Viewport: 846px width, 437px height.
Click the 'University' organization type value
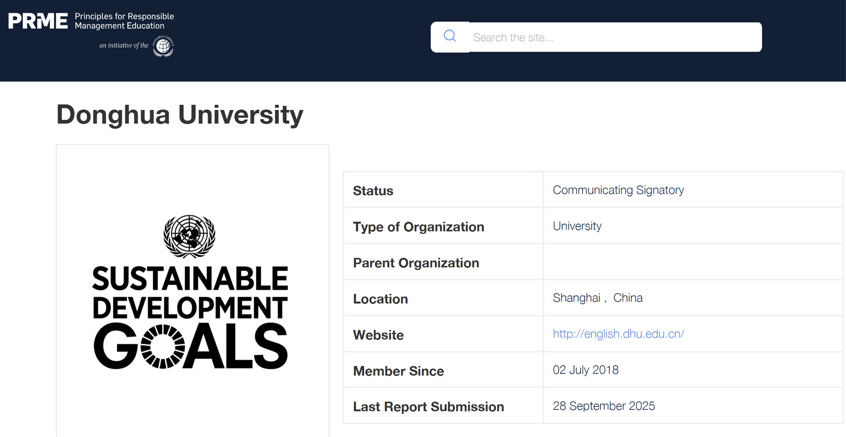[577, 226]
